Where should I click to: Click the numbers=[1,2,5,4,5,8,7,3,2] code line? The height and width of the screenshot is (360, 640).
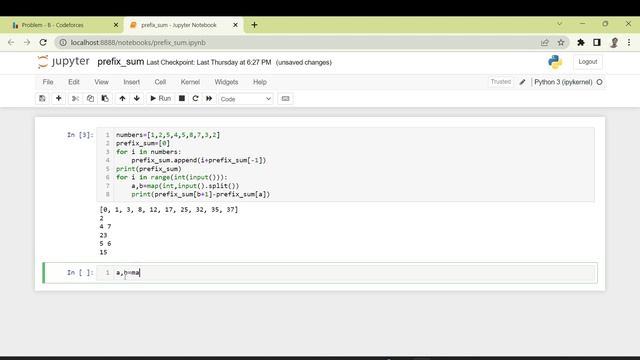[x=168, y=135]
